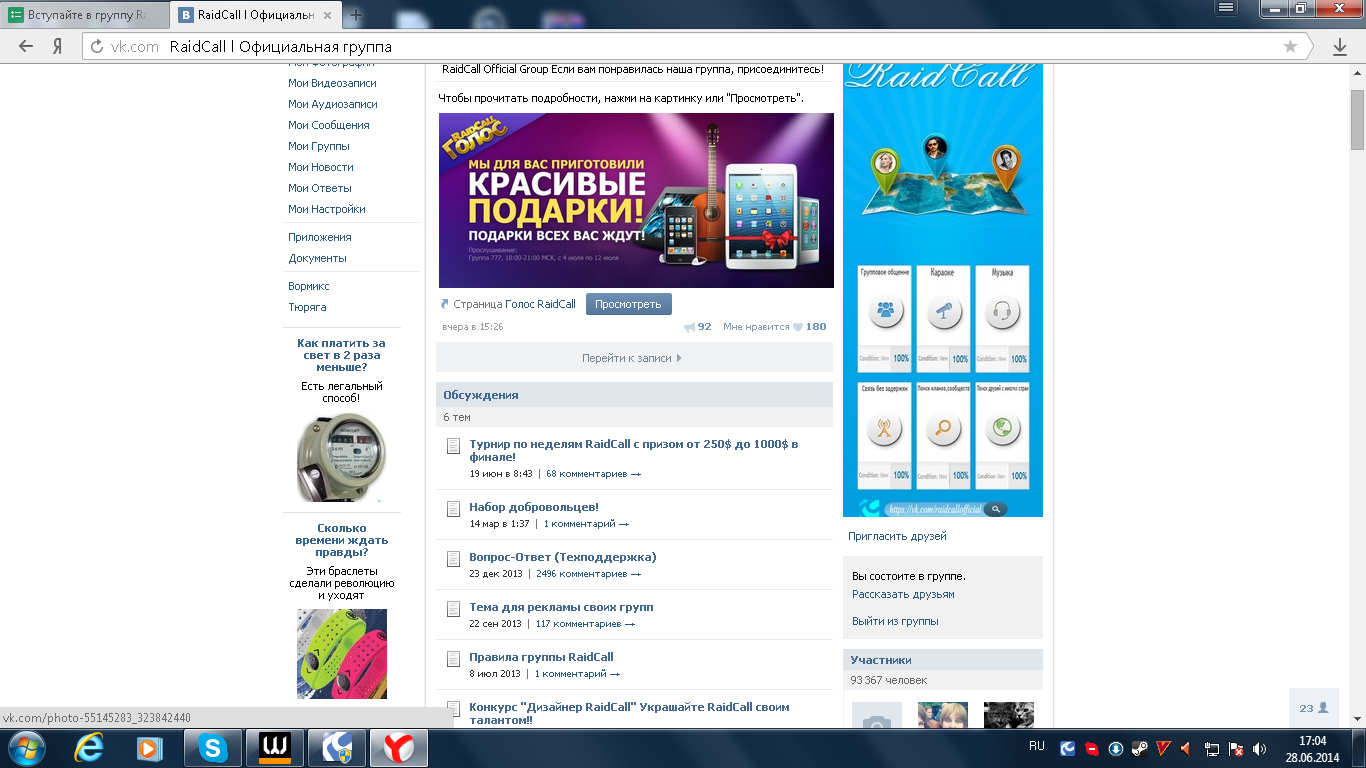Click 'Перейти к записи' bar

click(x=634, y=358)
